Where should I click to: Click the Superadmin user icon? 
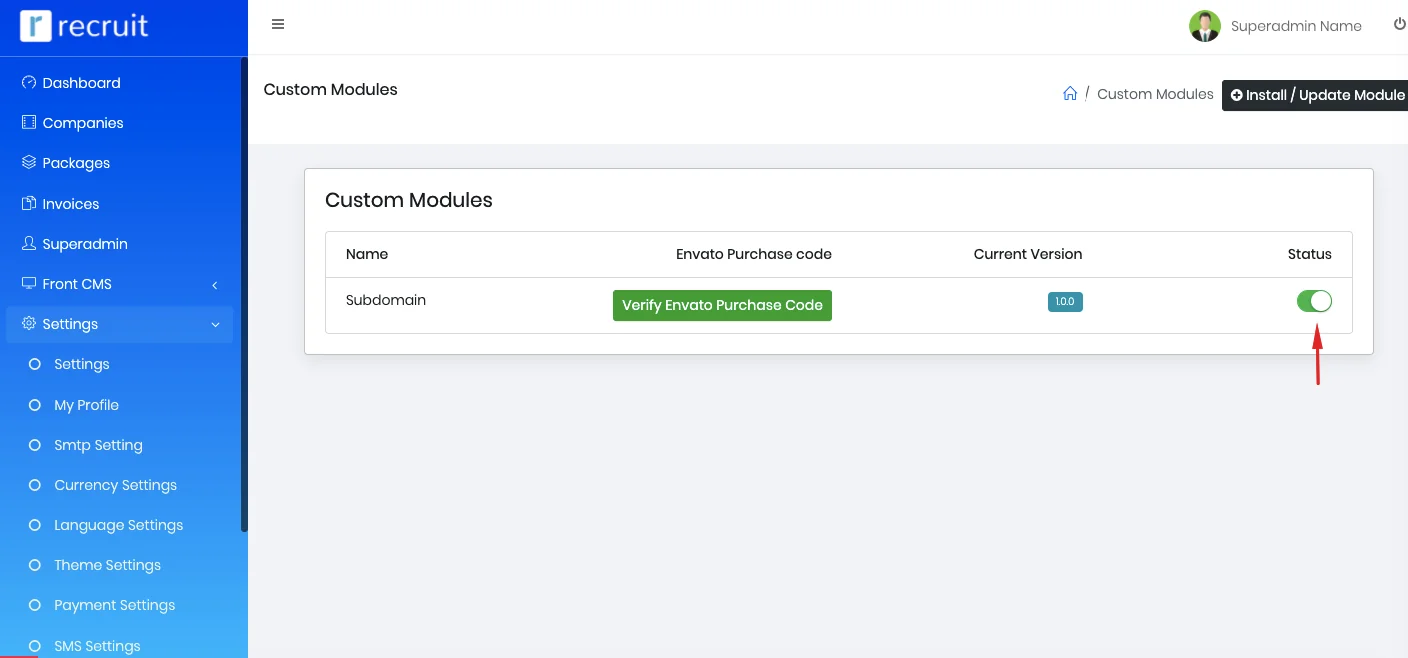29,244
